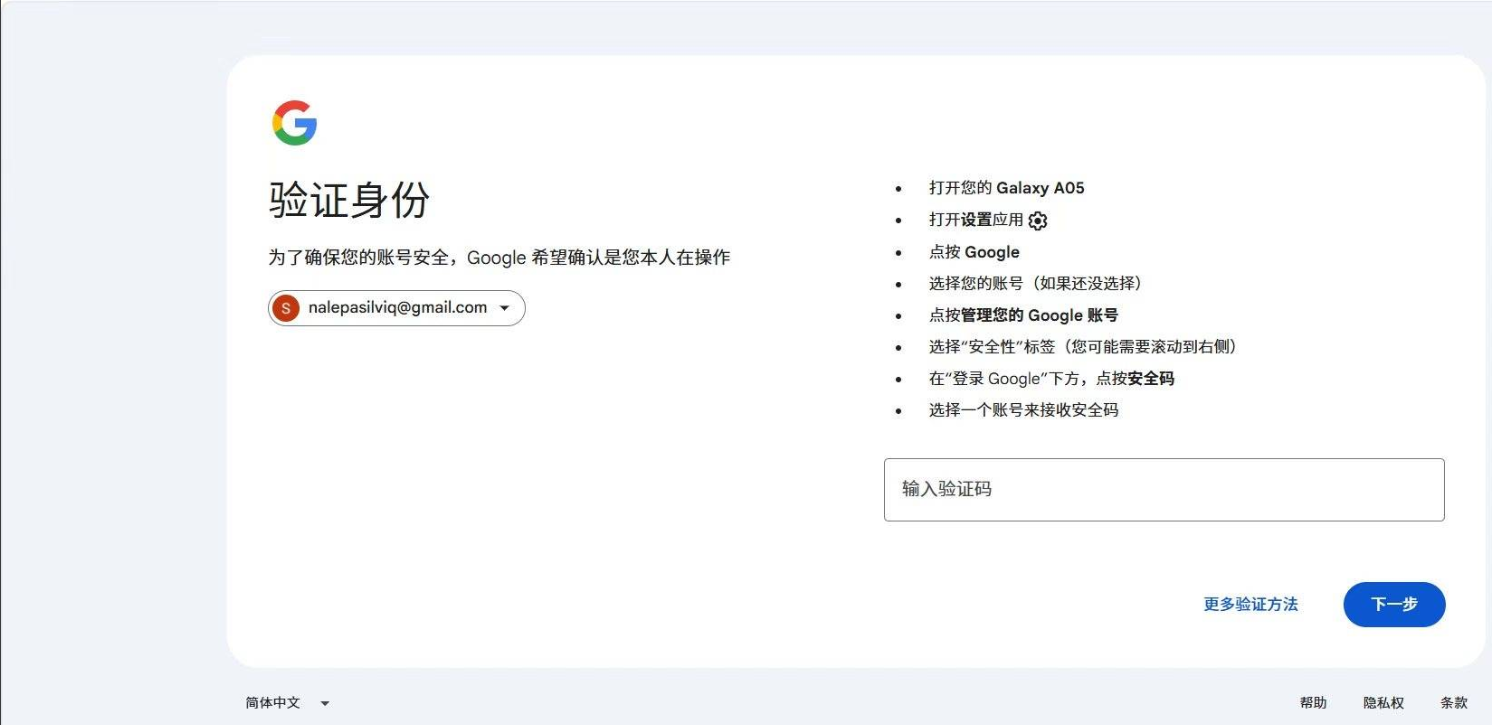This screenshot has height=725, width=1492.
Task: Open the 隐私权 footer link
Action: click(x=1384, y=703)
